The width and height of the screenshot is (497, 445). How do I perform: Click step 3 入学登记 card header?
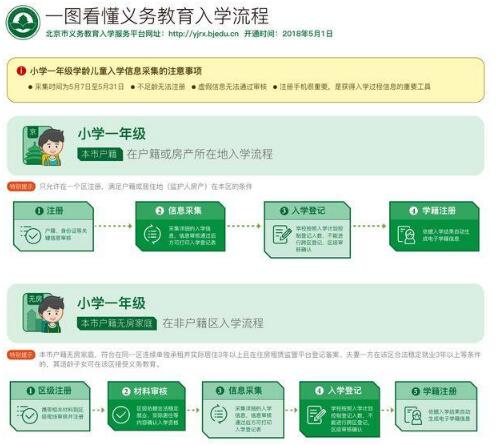click(x=307, y=211)
